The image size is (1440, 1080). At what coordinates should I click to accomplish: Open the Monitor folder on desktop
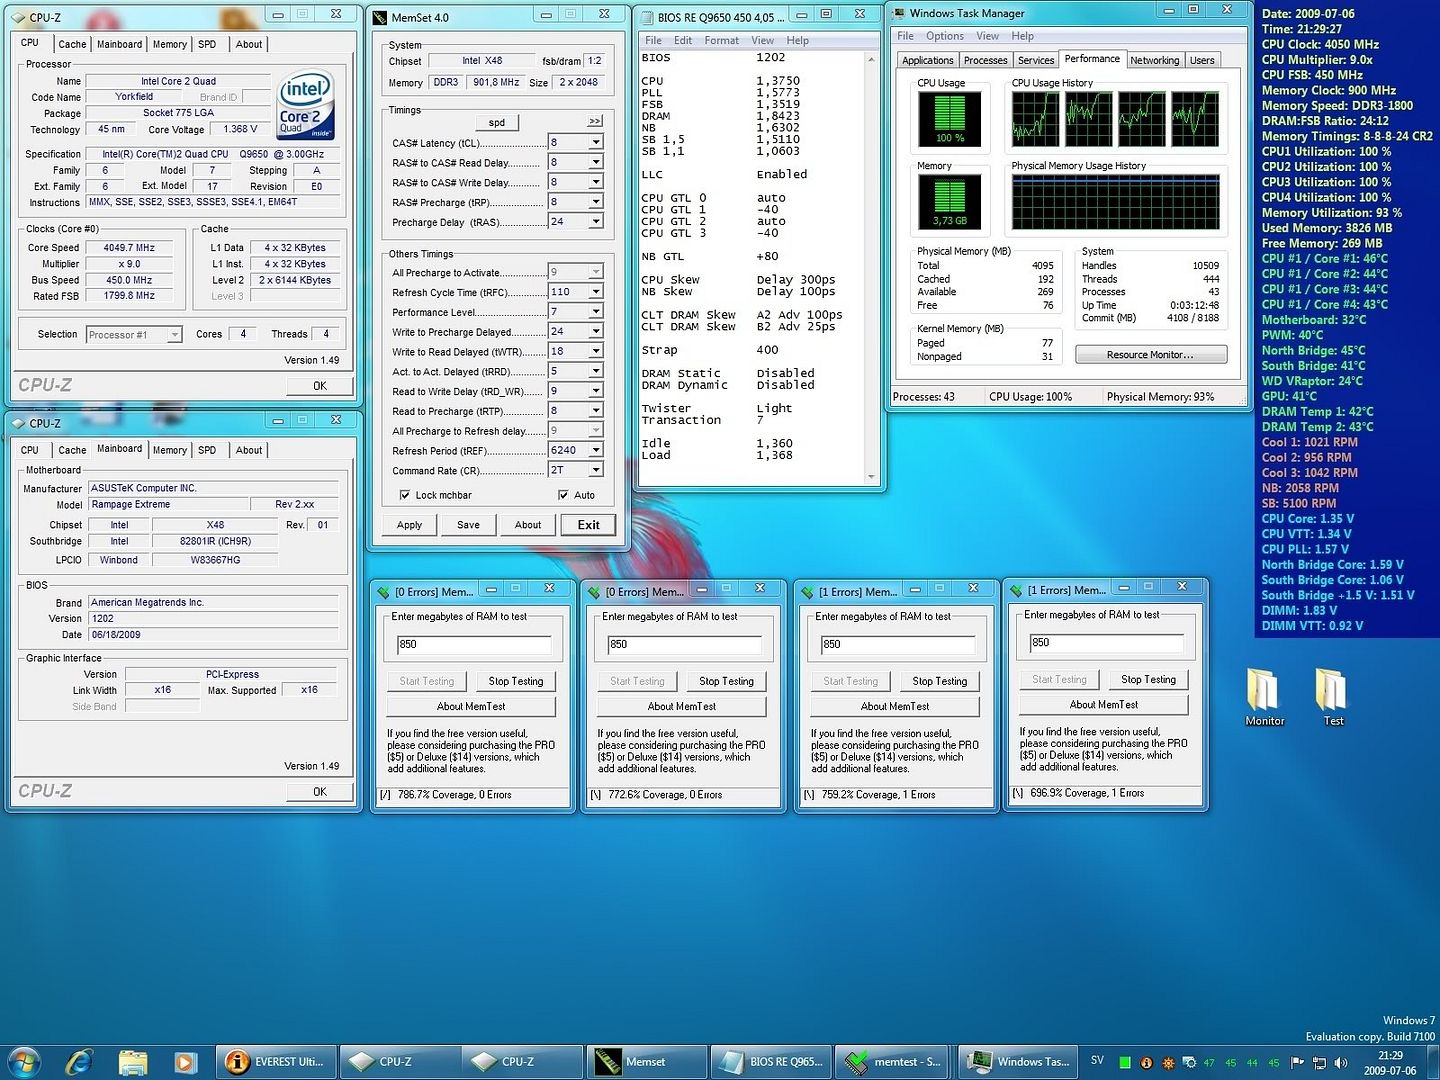pos(1264,696)
